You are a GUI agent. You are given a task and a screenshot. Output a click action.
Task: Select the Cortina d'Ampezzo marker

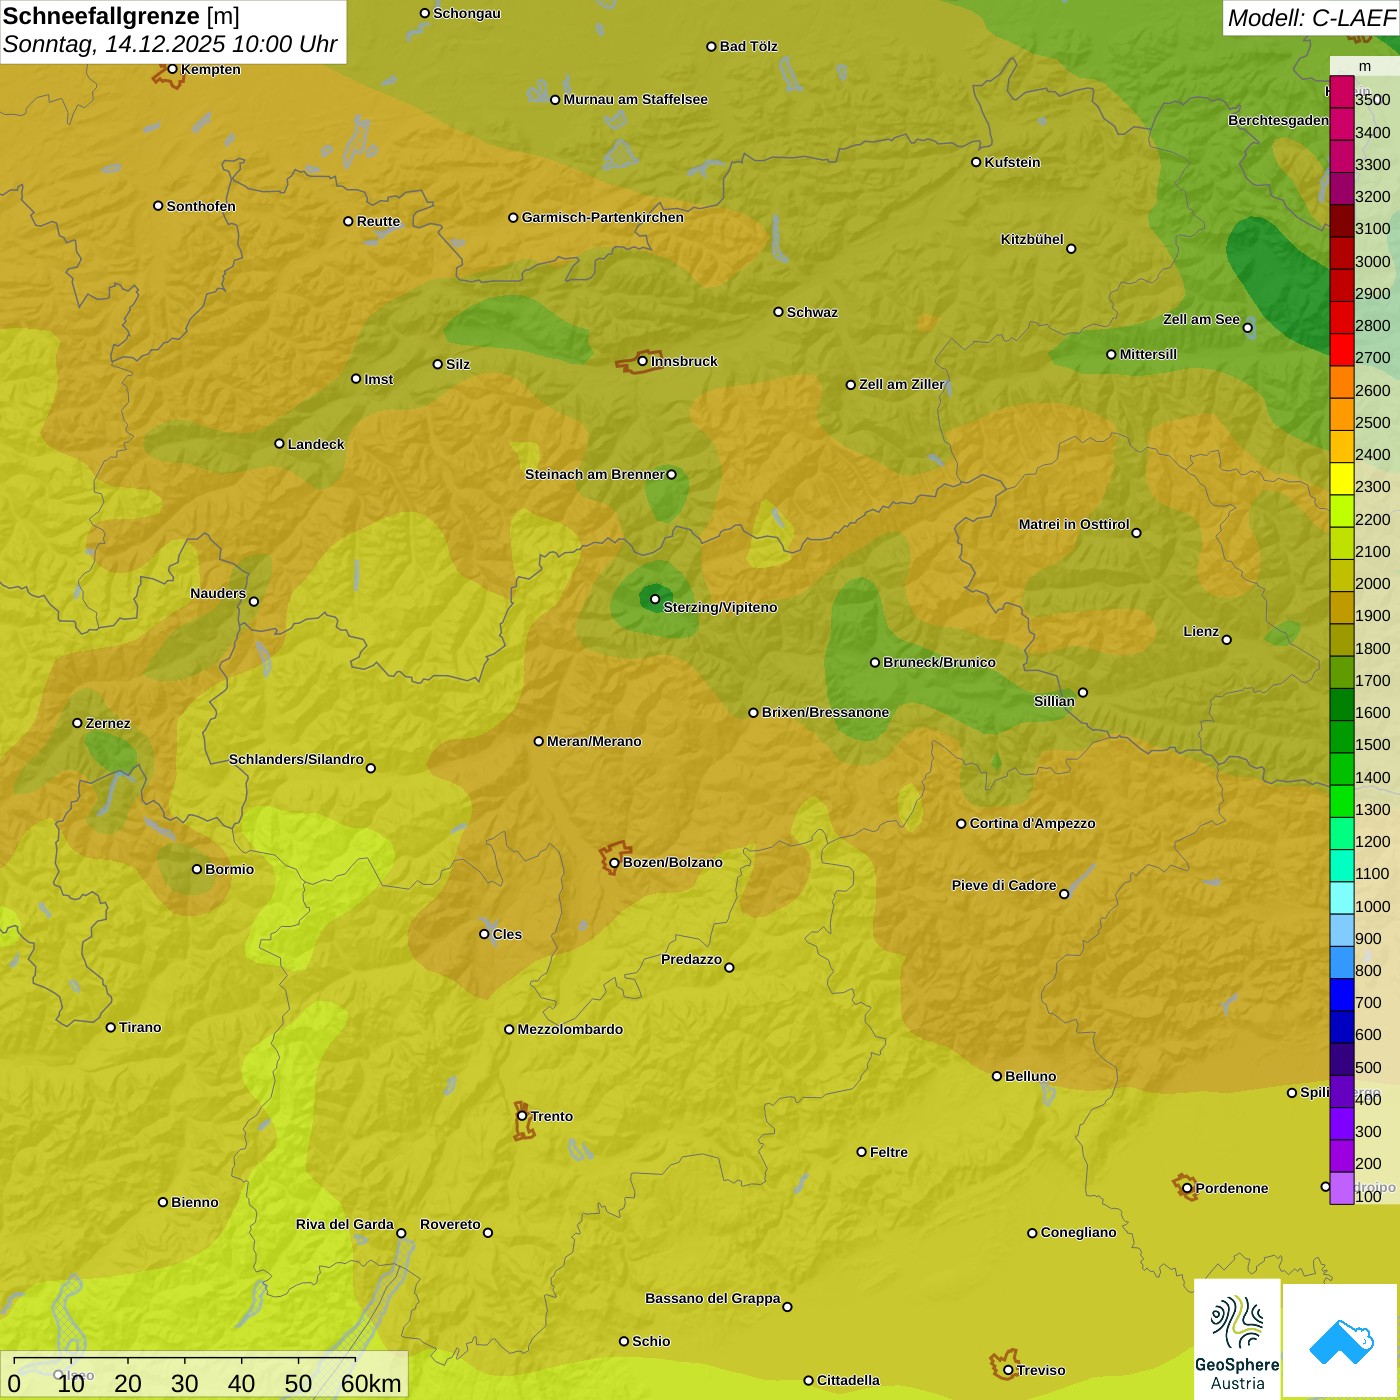click(x=961, y=824)
